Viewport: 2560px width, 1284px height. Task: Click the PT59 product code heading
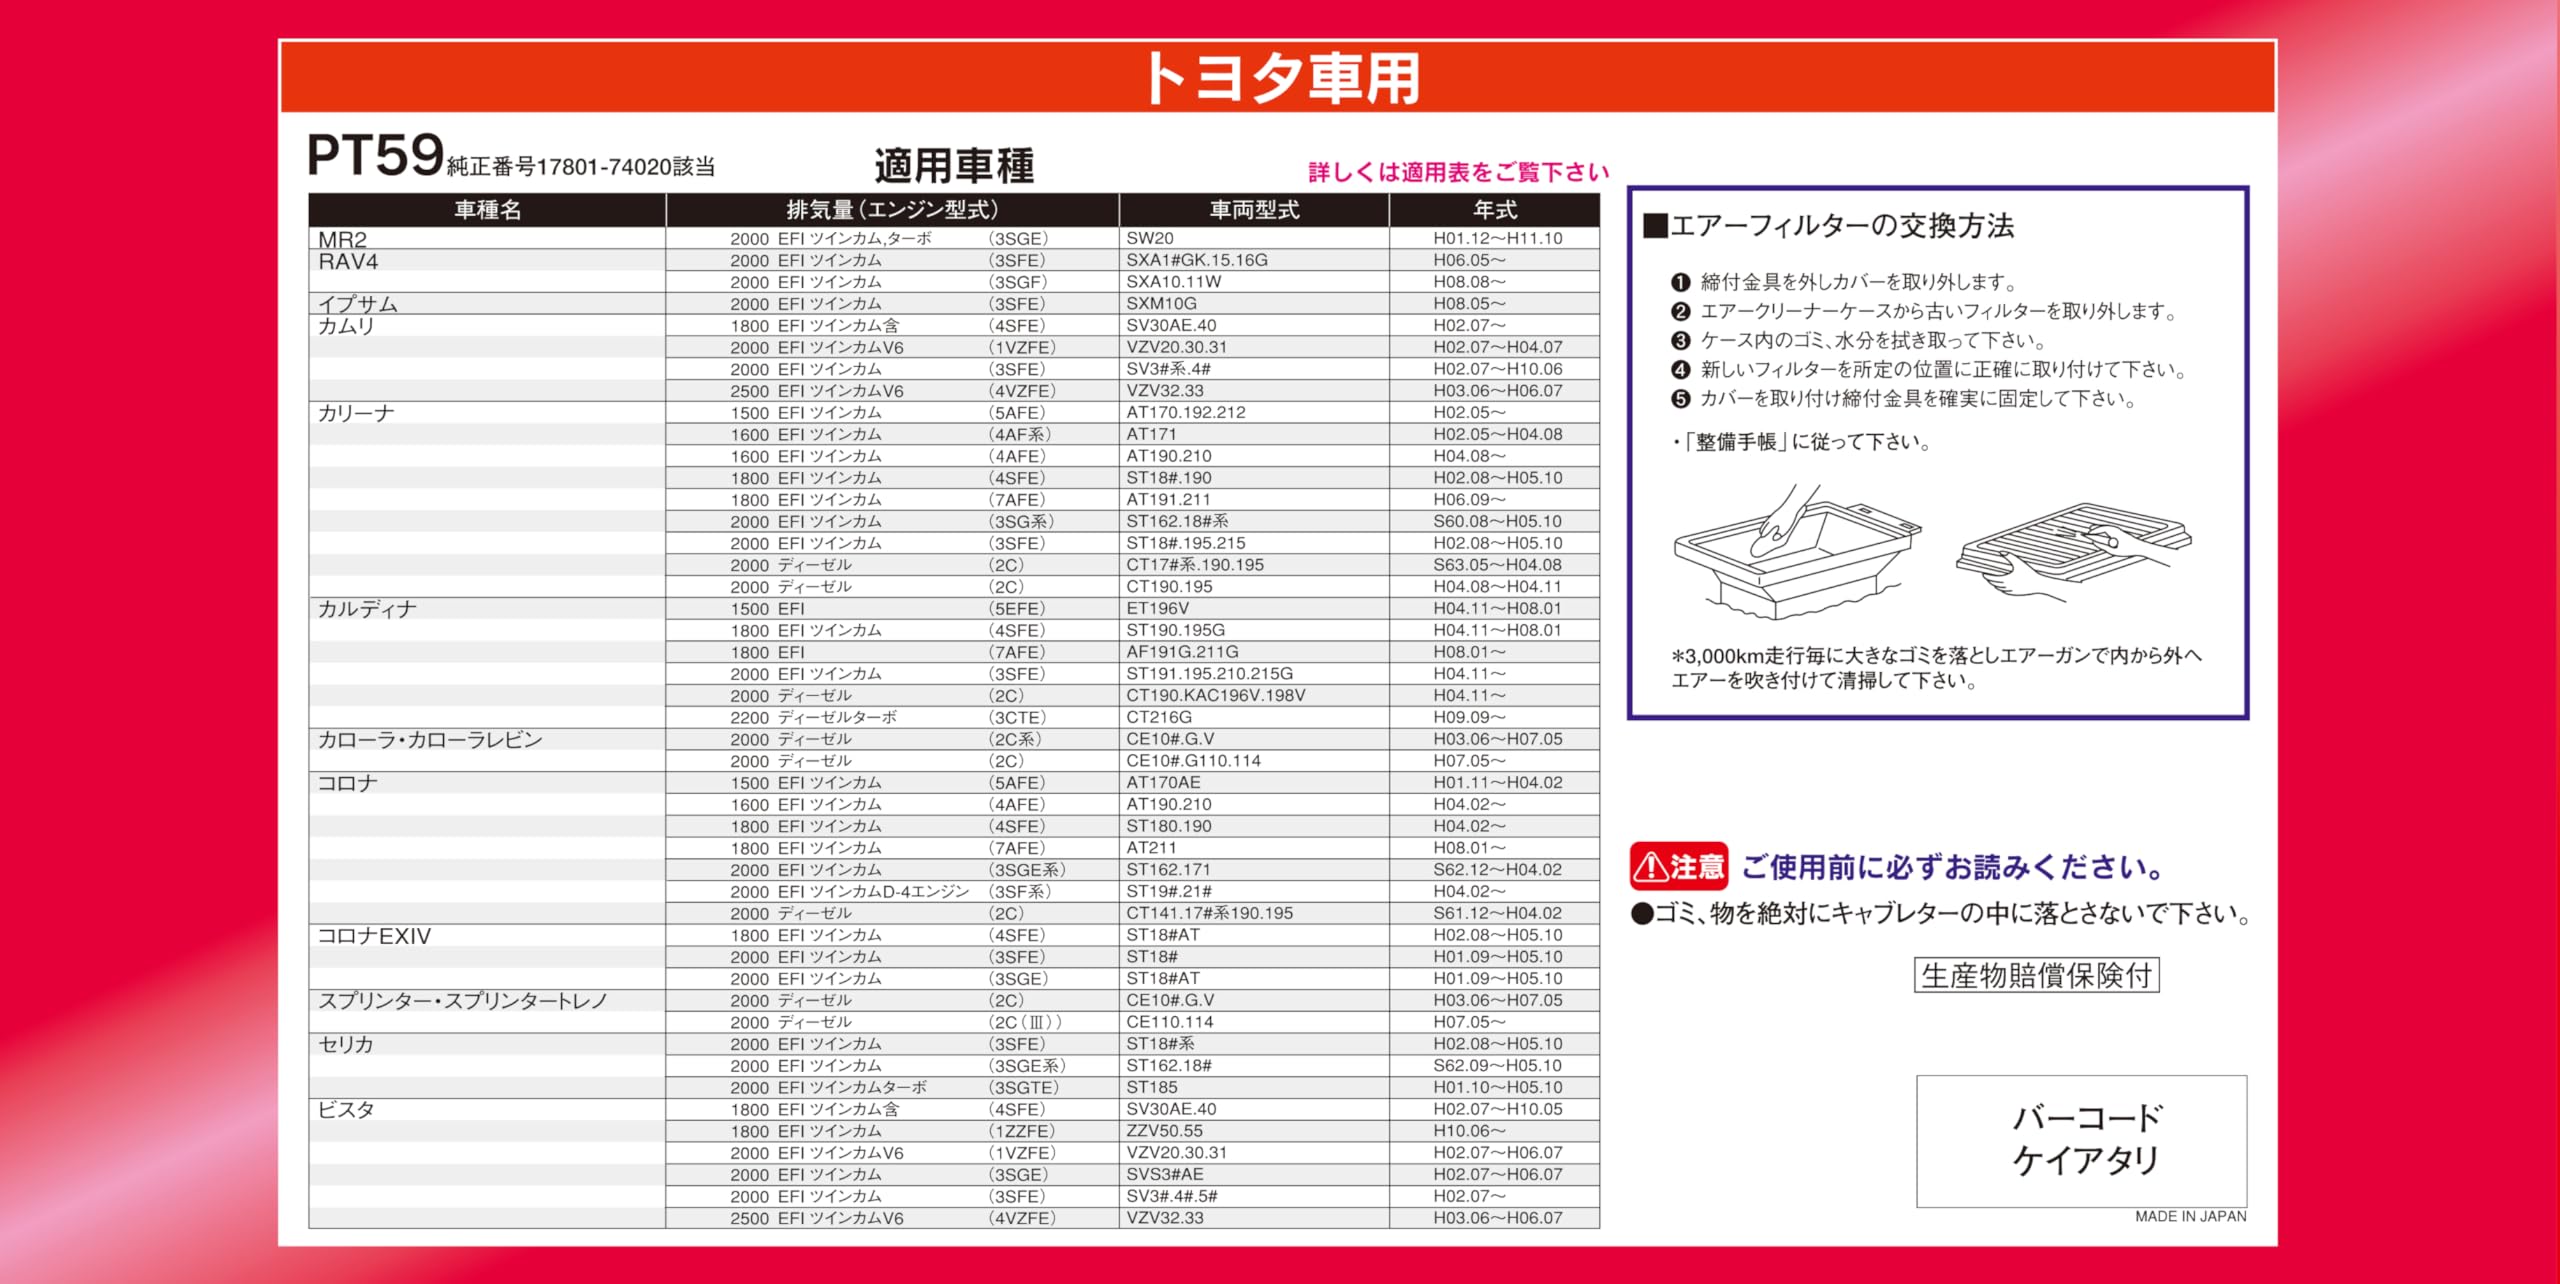pyautogui.click(x=375, y=156)
